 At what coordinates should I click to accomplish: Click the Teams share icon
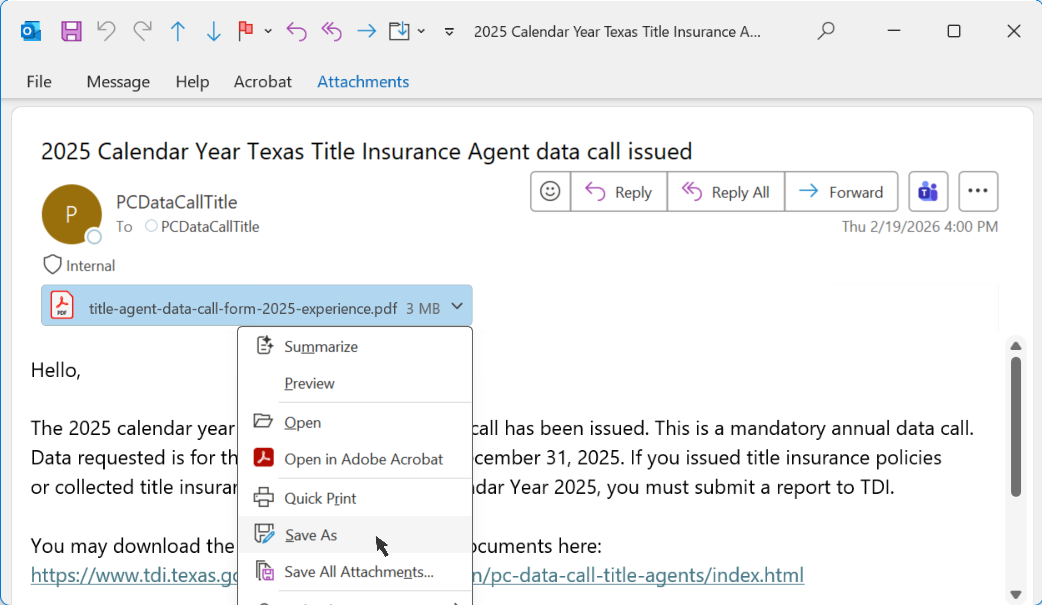coord(927,192)
